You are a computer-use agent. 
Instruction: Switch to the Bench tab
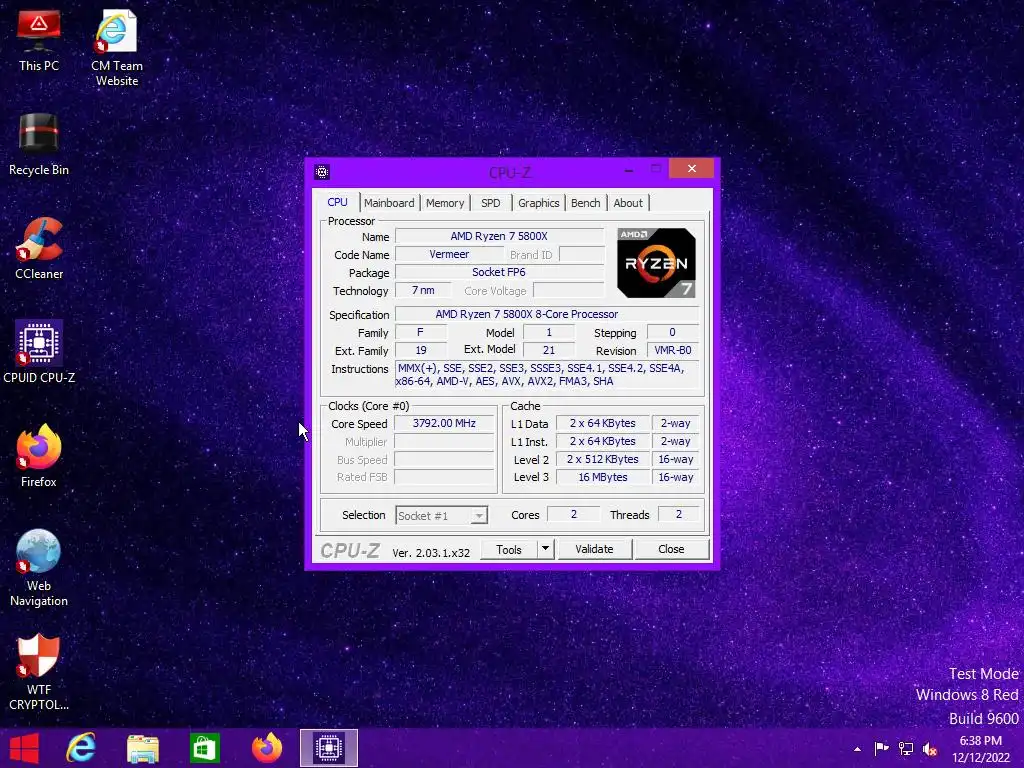(585, 203)
